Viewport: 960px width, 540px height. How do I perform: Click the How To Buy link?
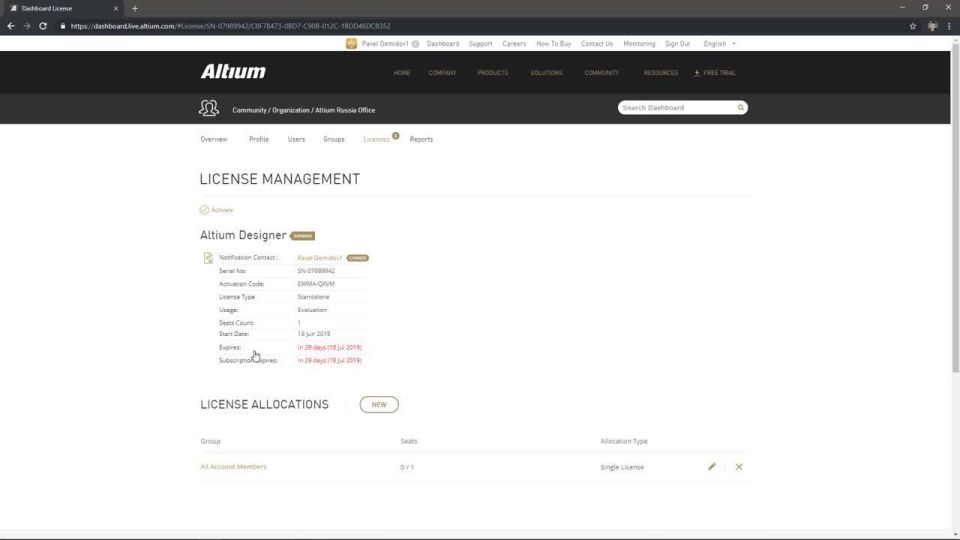553,44
